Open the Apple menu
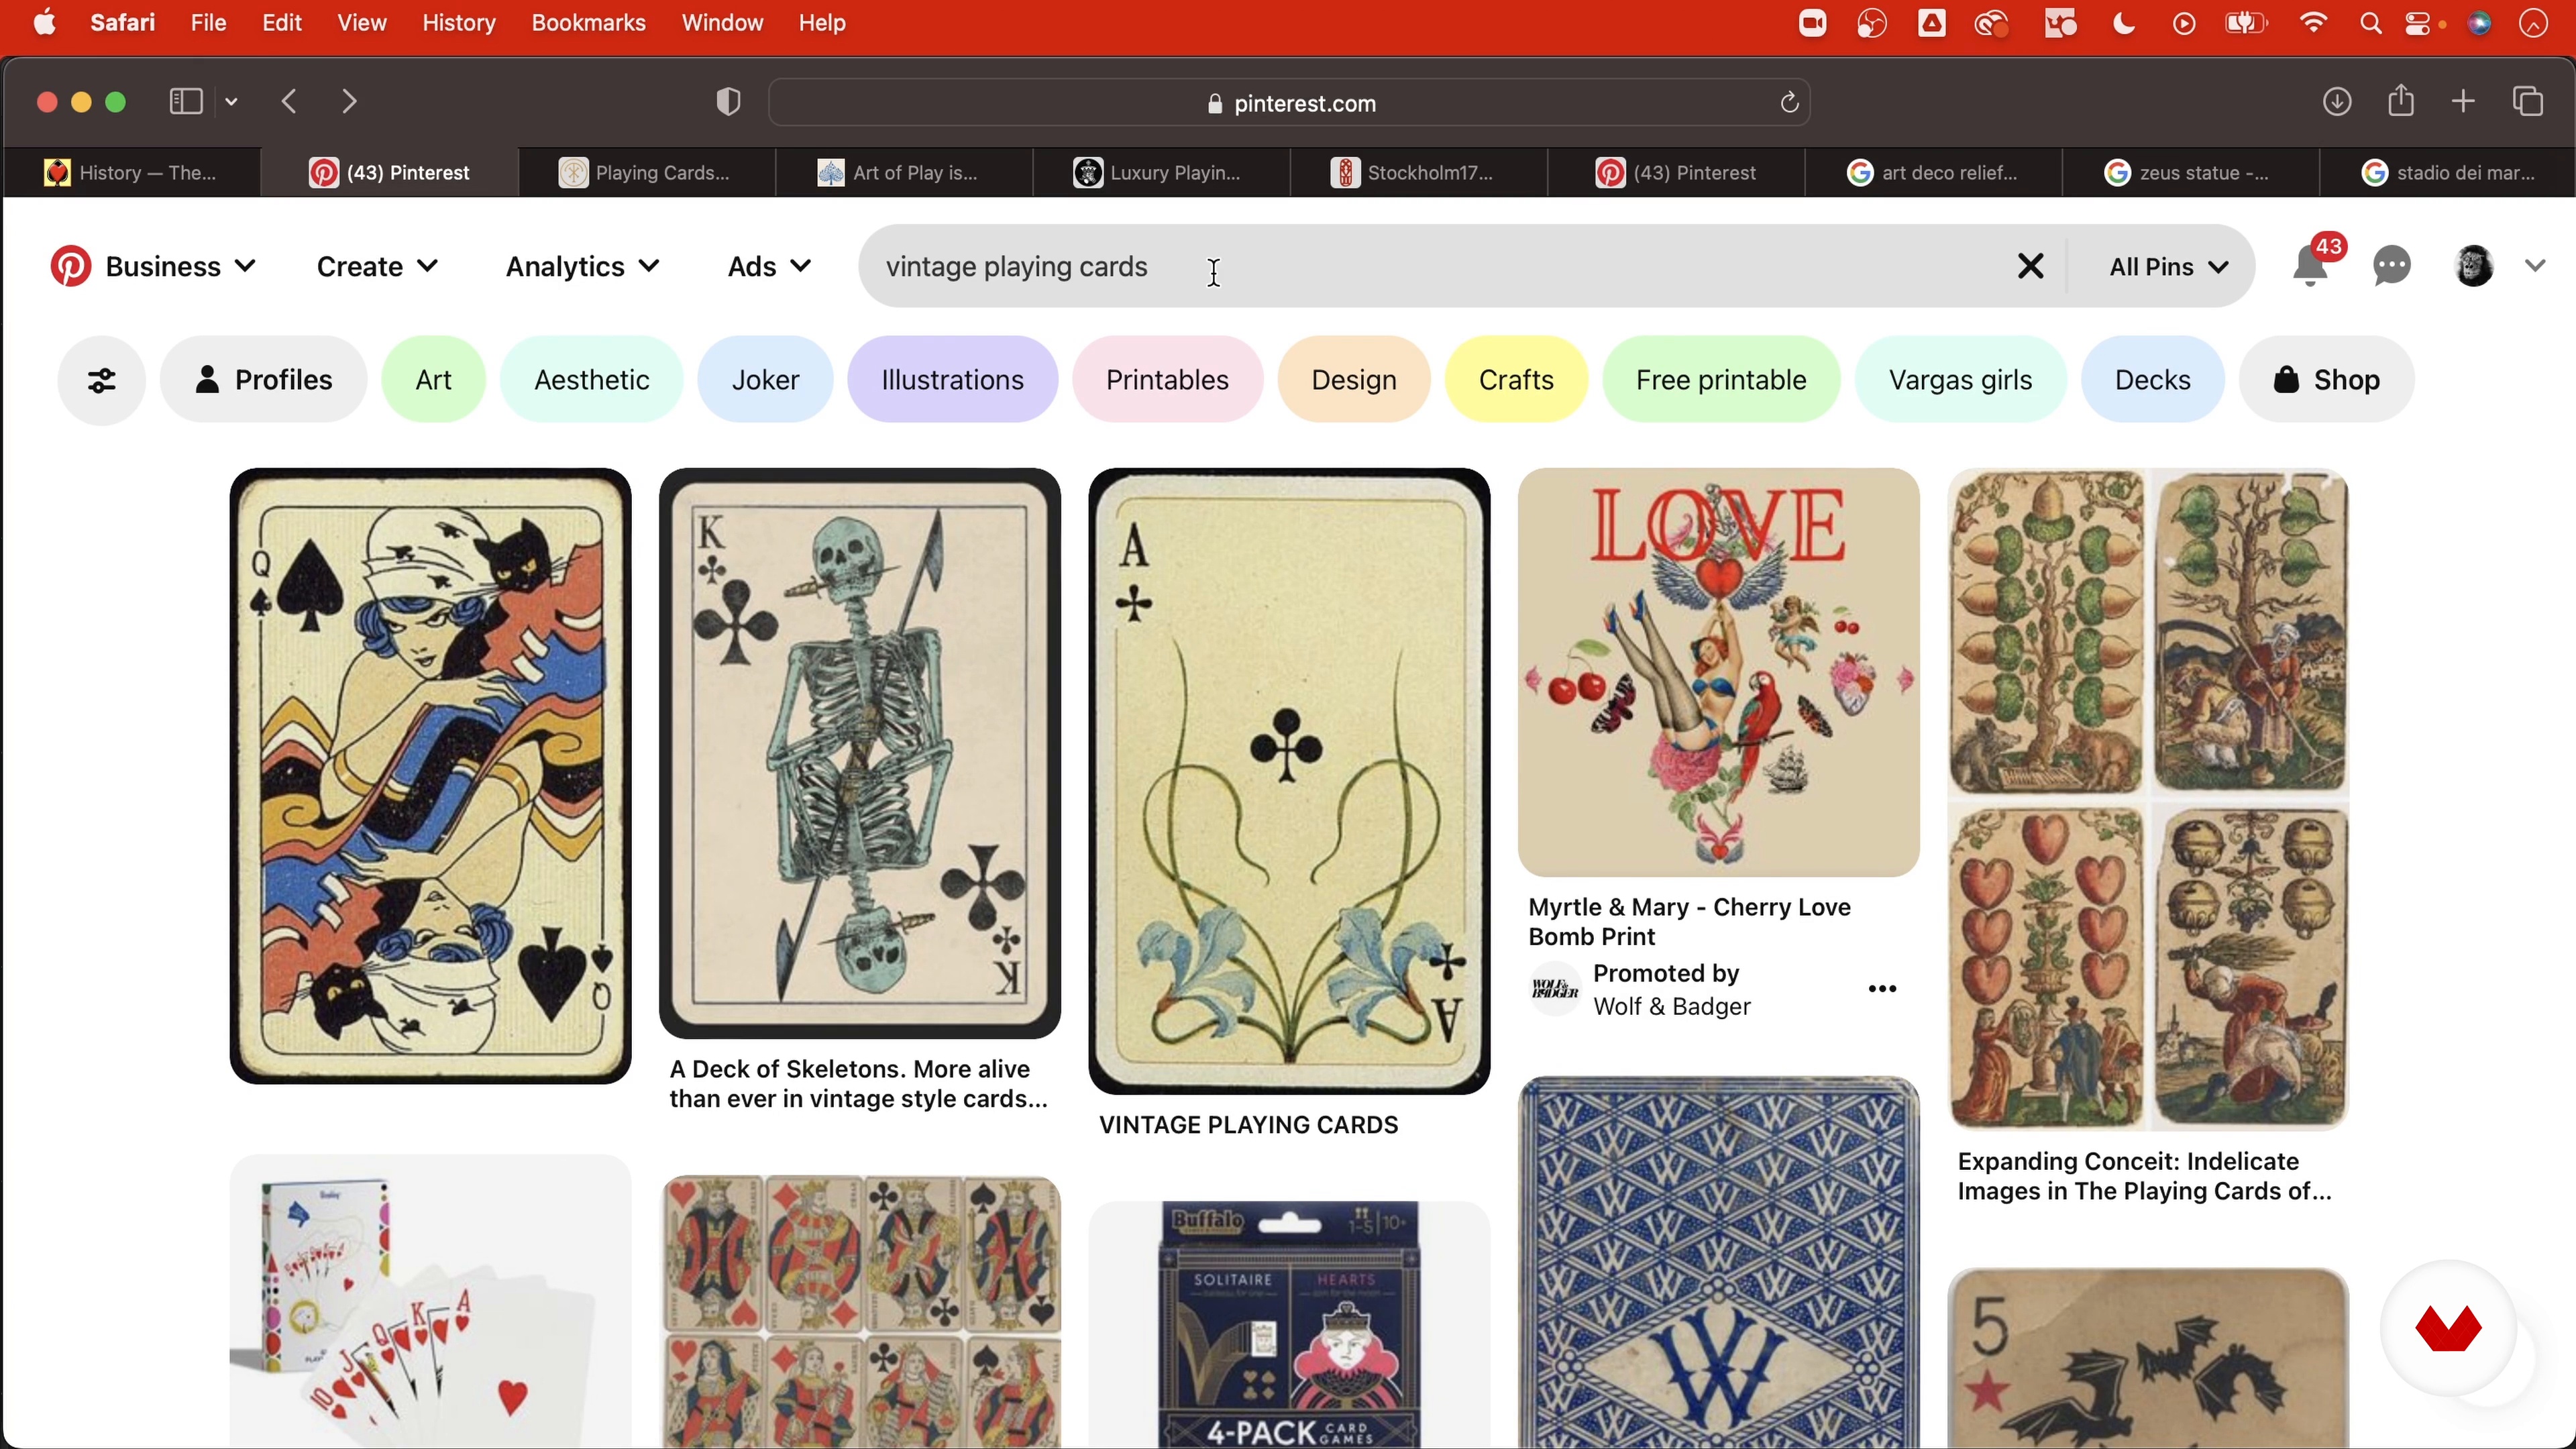The height and width of the screenshot is (1449, 2576). click(45, 22)
